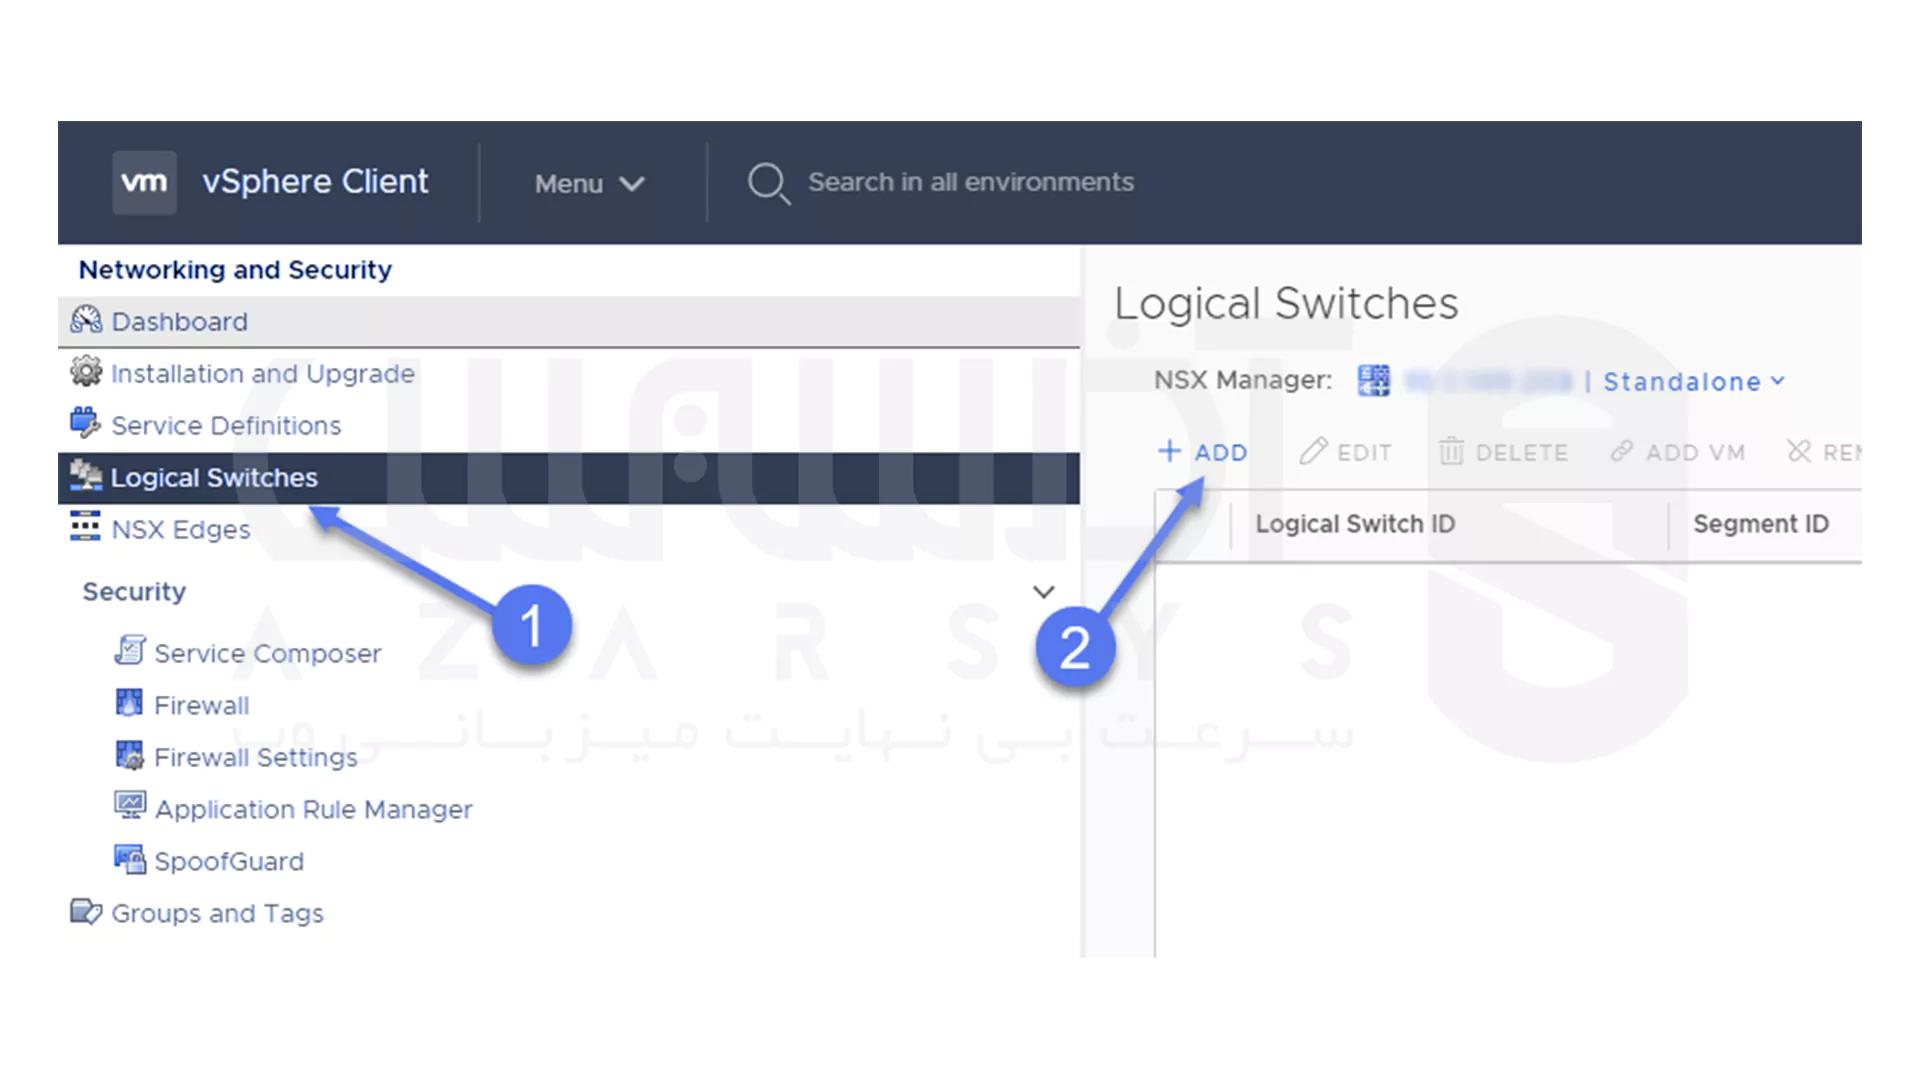Screen dimensions: 1920x1080
Task: Click the Logical Switches page title
Action: 1286,304
